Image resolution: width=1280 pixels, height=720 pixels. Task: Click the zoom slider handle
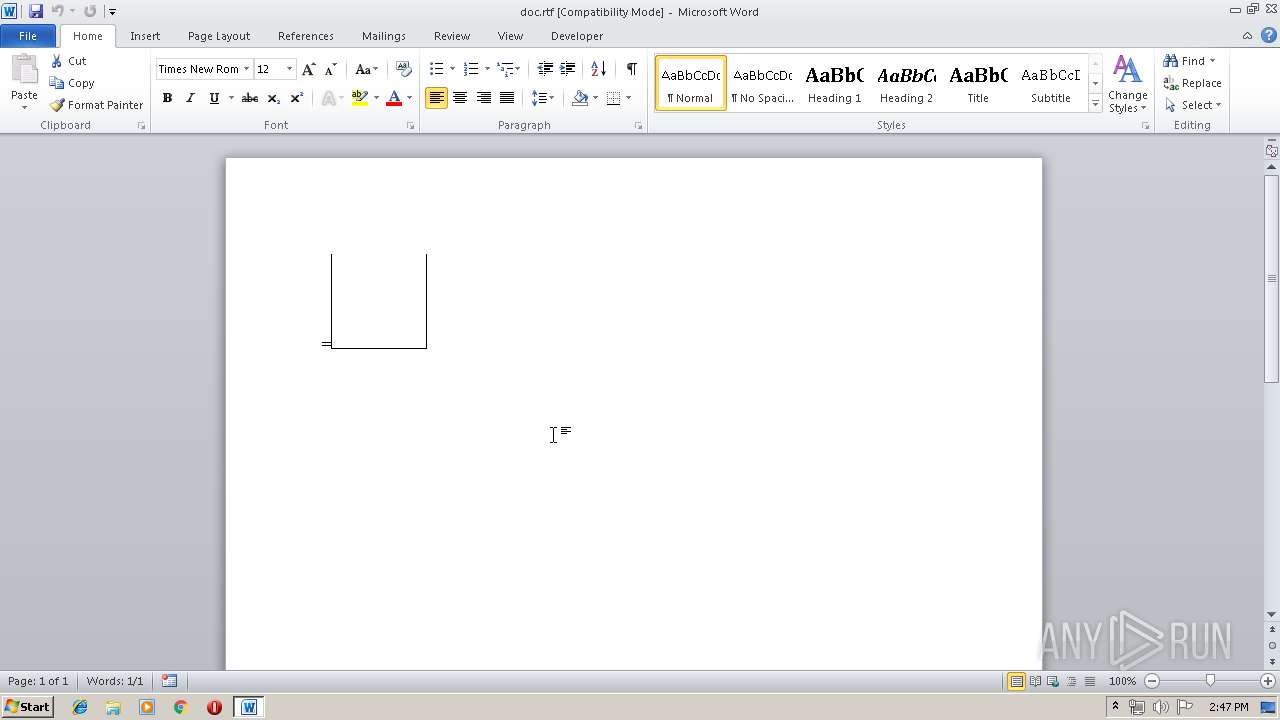(1210, 681)
